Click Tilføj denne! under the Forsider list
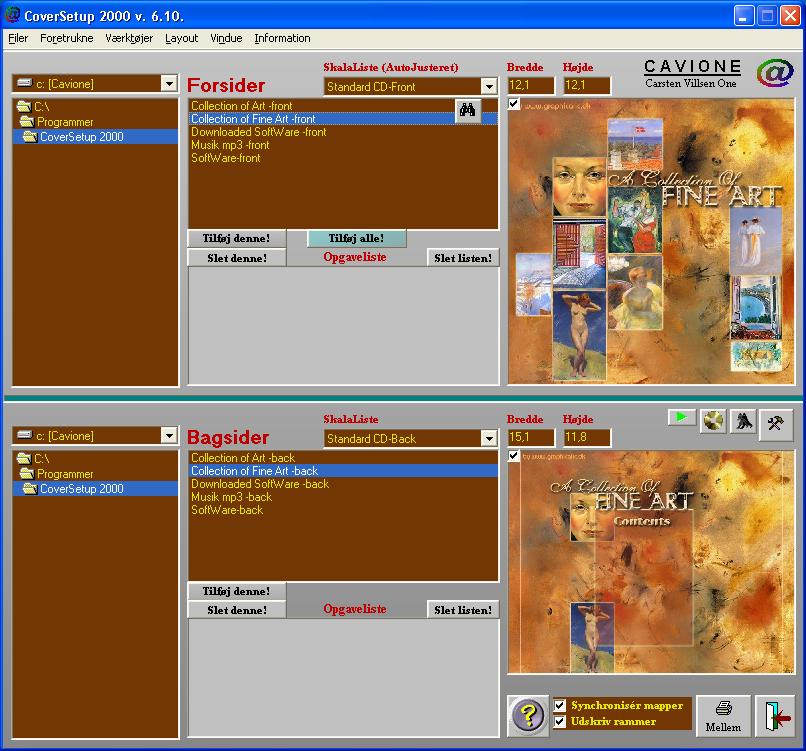This screenshot has width=806, height=751. coord(236,239)
